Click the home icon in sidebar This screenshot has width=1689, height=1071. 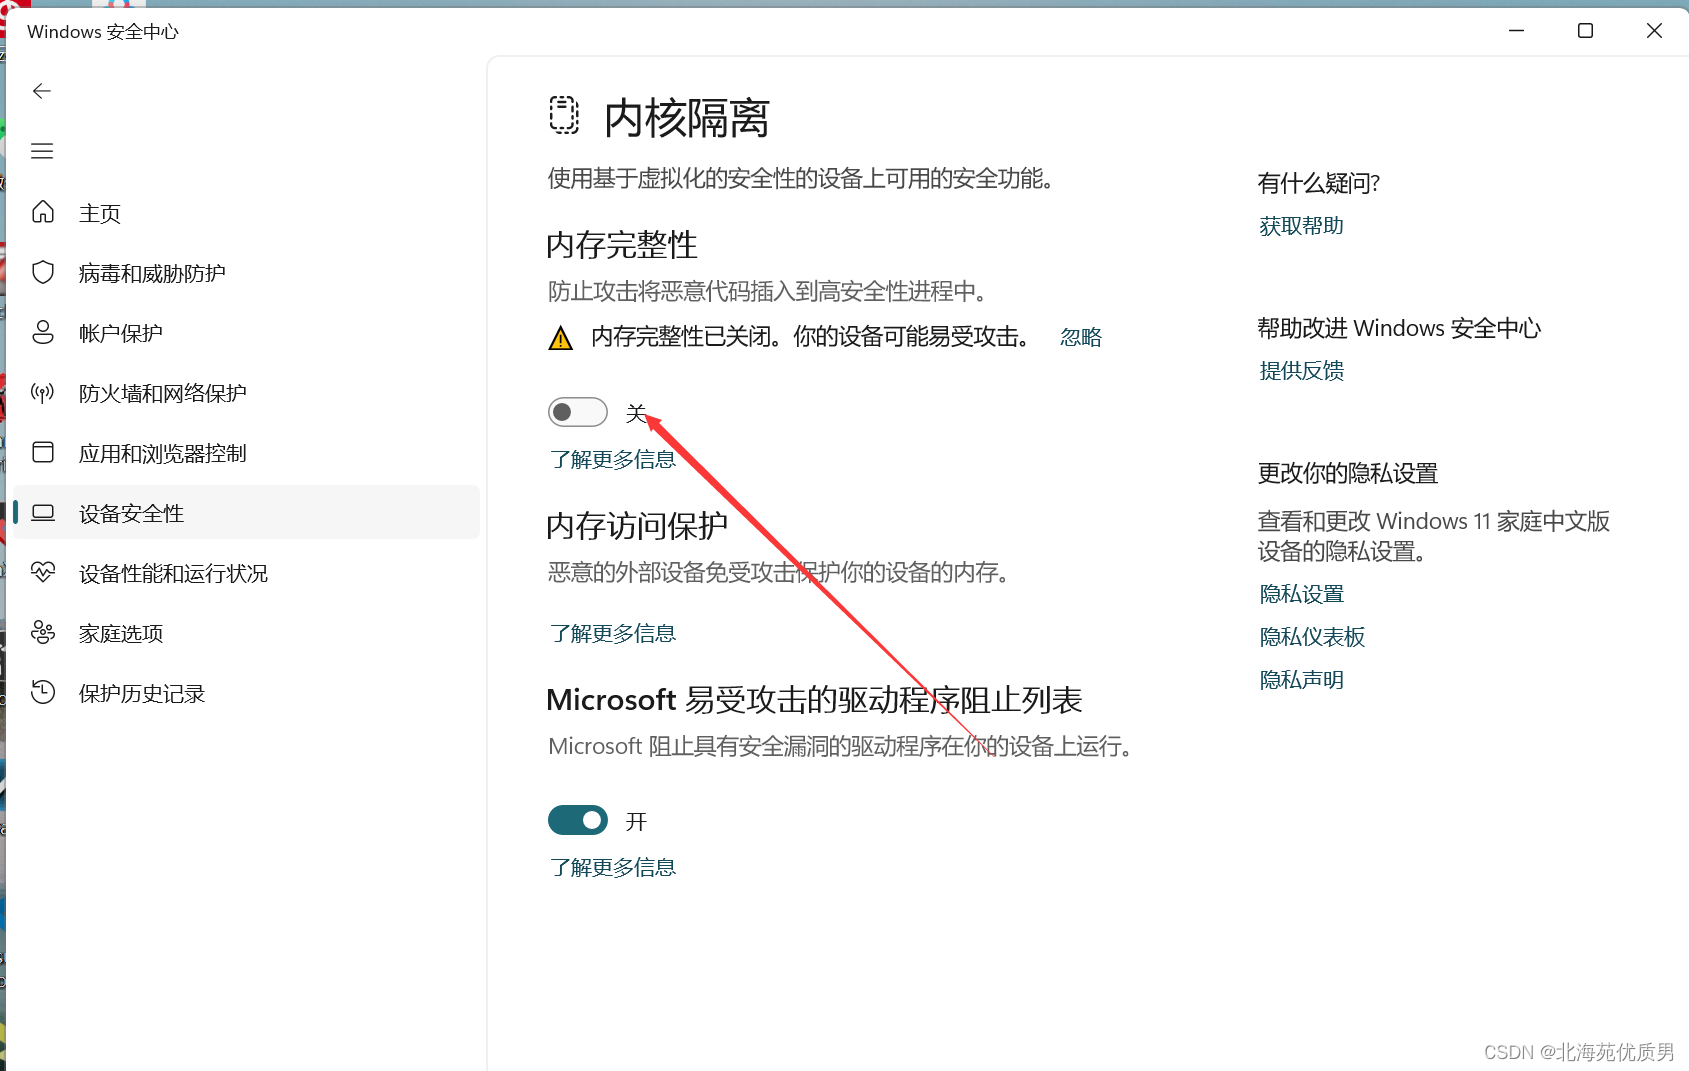tap(43, 212)
